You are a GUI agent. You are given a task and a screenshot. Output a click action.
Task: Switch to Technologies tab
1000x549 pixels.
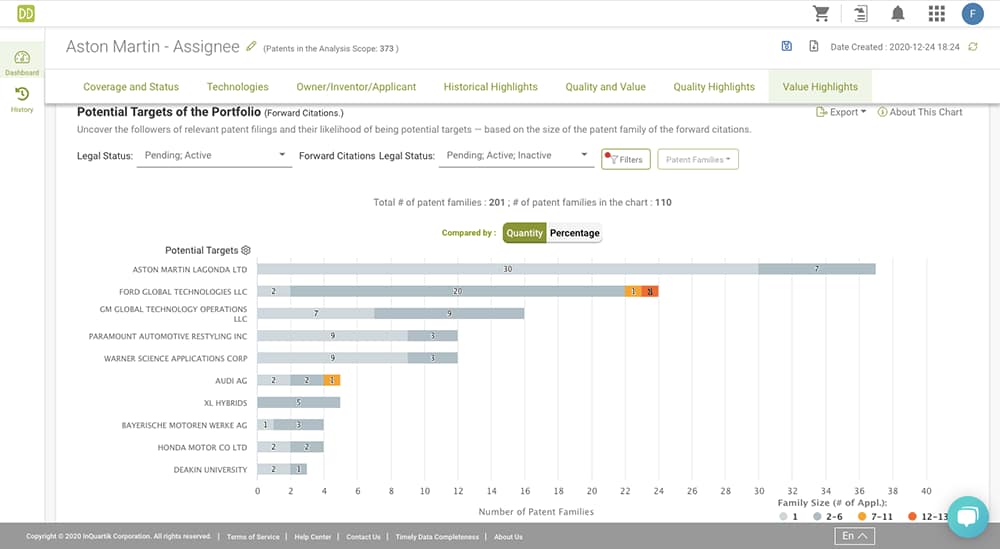[237, 87]
